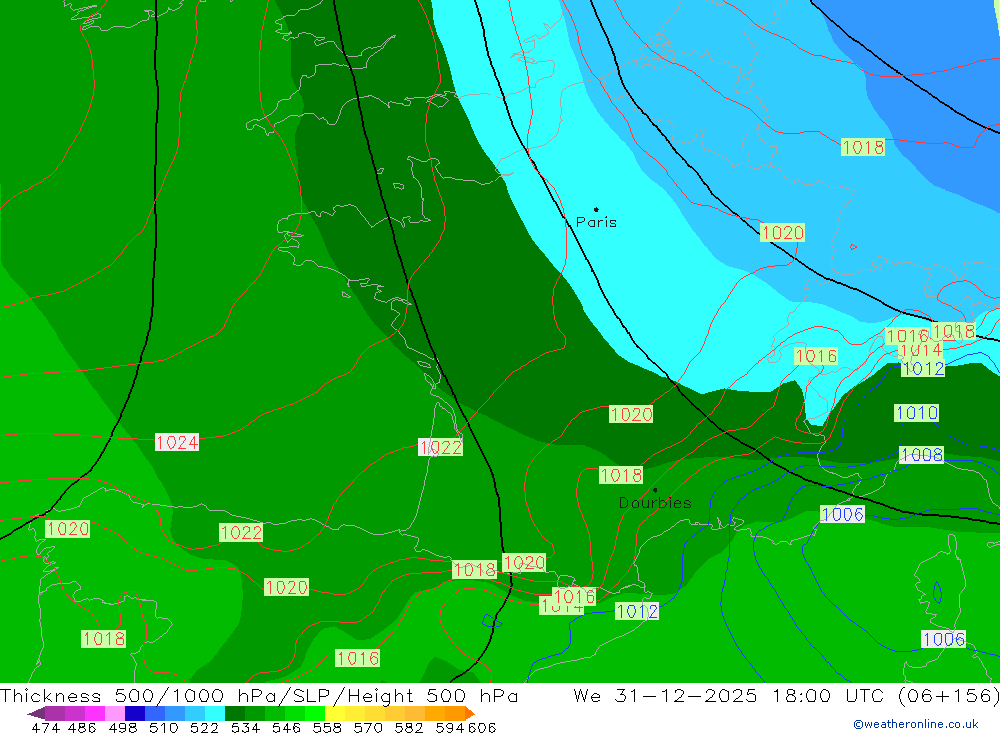
Task: Click the 1020 label above the Dourbies 1018
Action: point(631,414)
